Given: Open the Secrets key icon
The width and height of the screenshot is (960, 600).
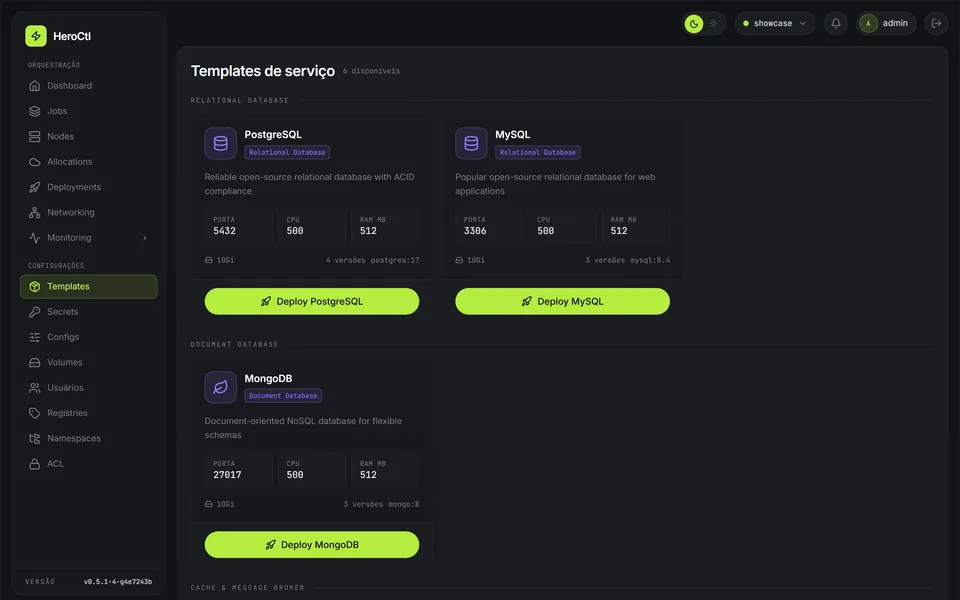Looking at the screenshot, I should click(x=35, y=312).
